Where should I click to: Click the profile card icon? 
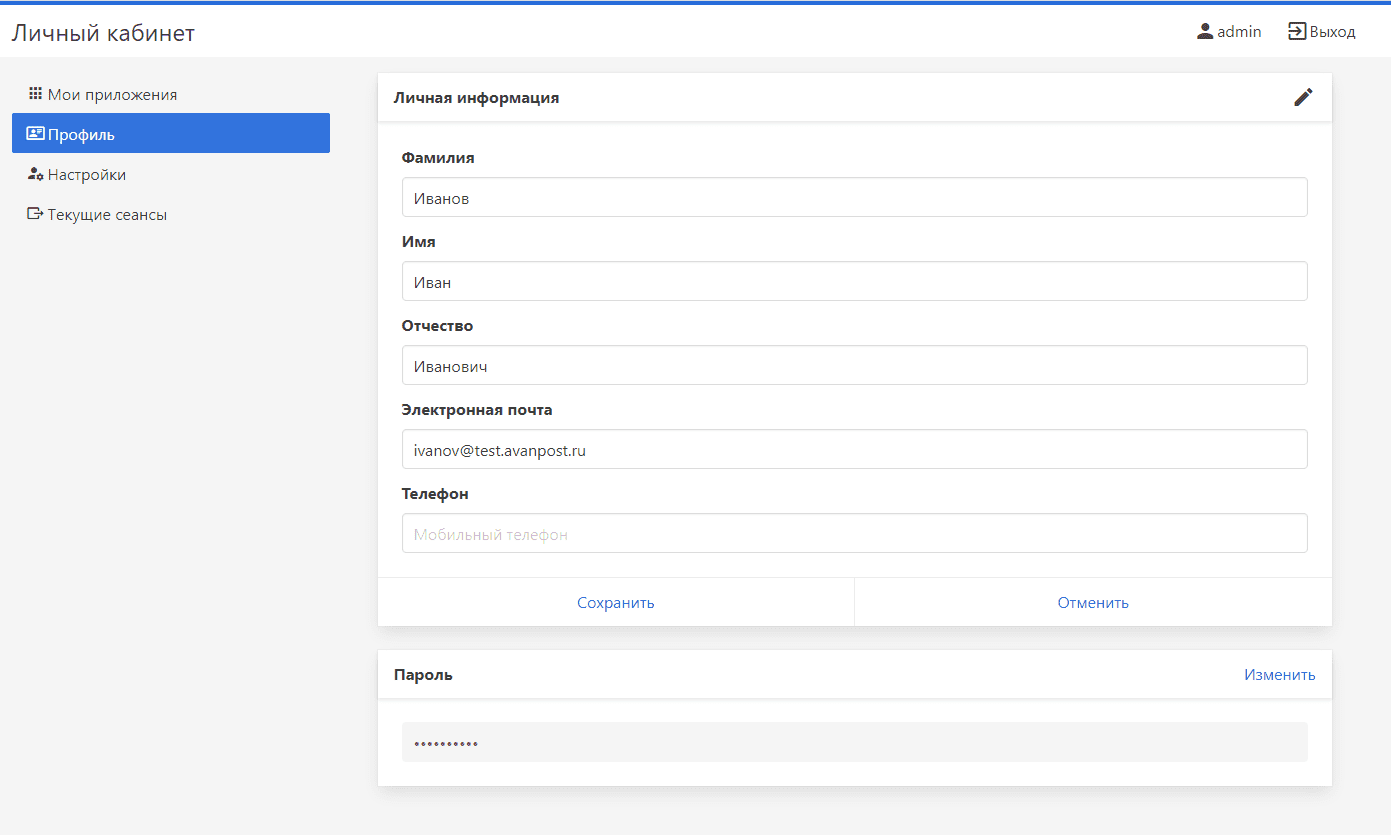[x=35, y=134]
